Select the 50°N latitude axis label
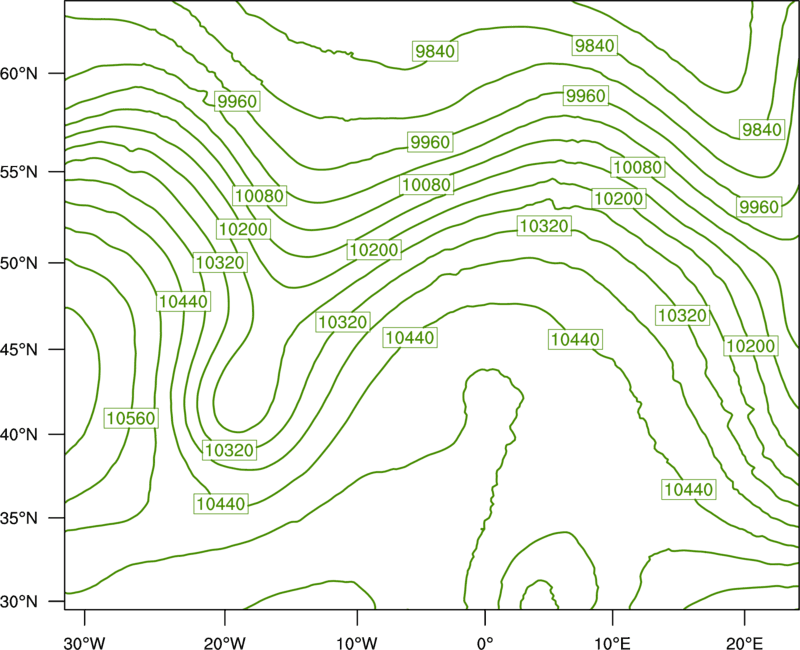The width and height of the screenshot is (800, 650). 19,263
